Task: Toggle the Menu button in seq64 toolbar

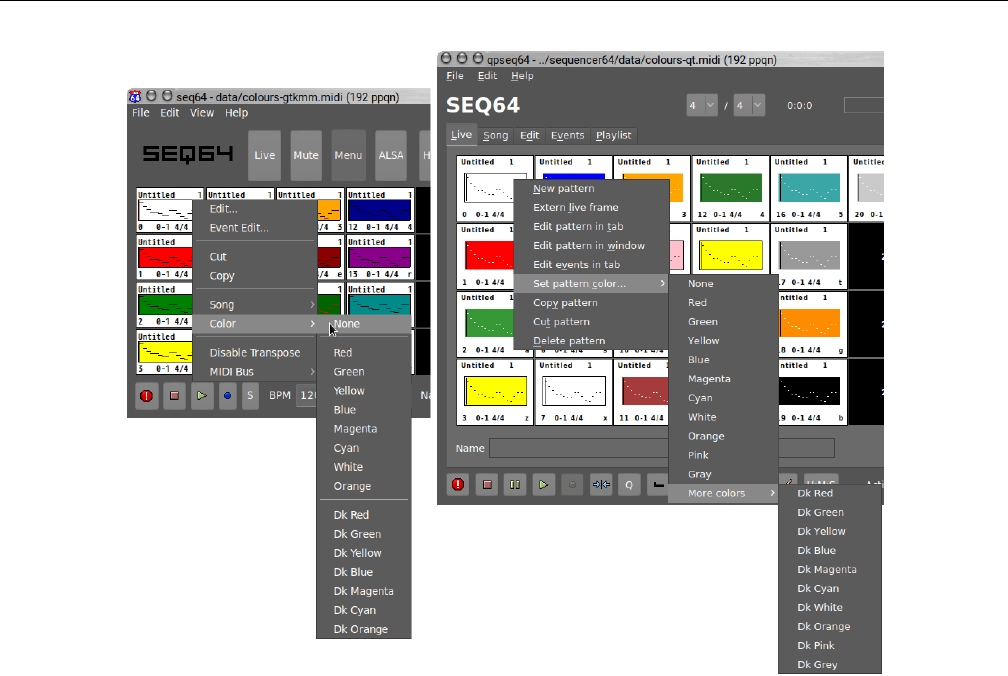Action: [348, 155]
